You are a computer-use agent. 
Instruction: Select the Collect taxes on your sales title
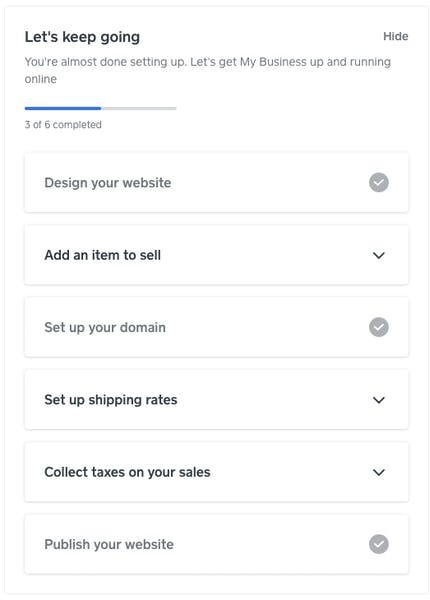(x=127, y=472)
